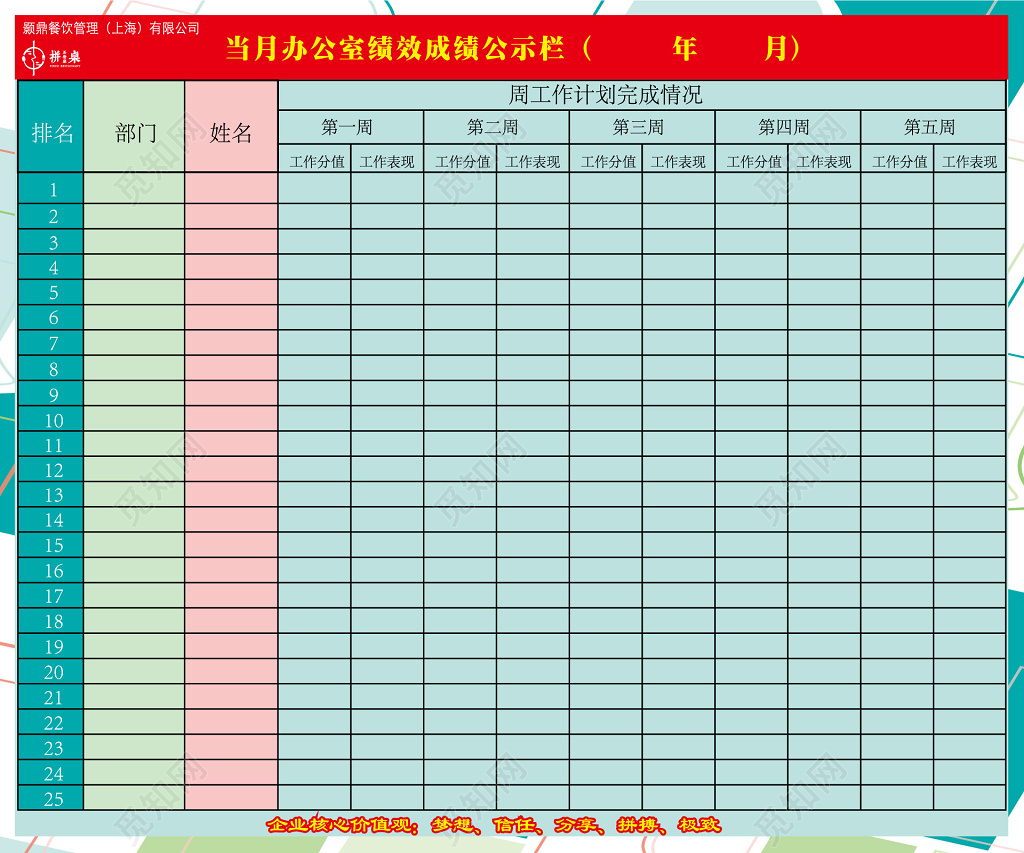Click the 姓名 column header
Screen dimensions: 1024x853
pyautogui.click(x=231, y=131)
